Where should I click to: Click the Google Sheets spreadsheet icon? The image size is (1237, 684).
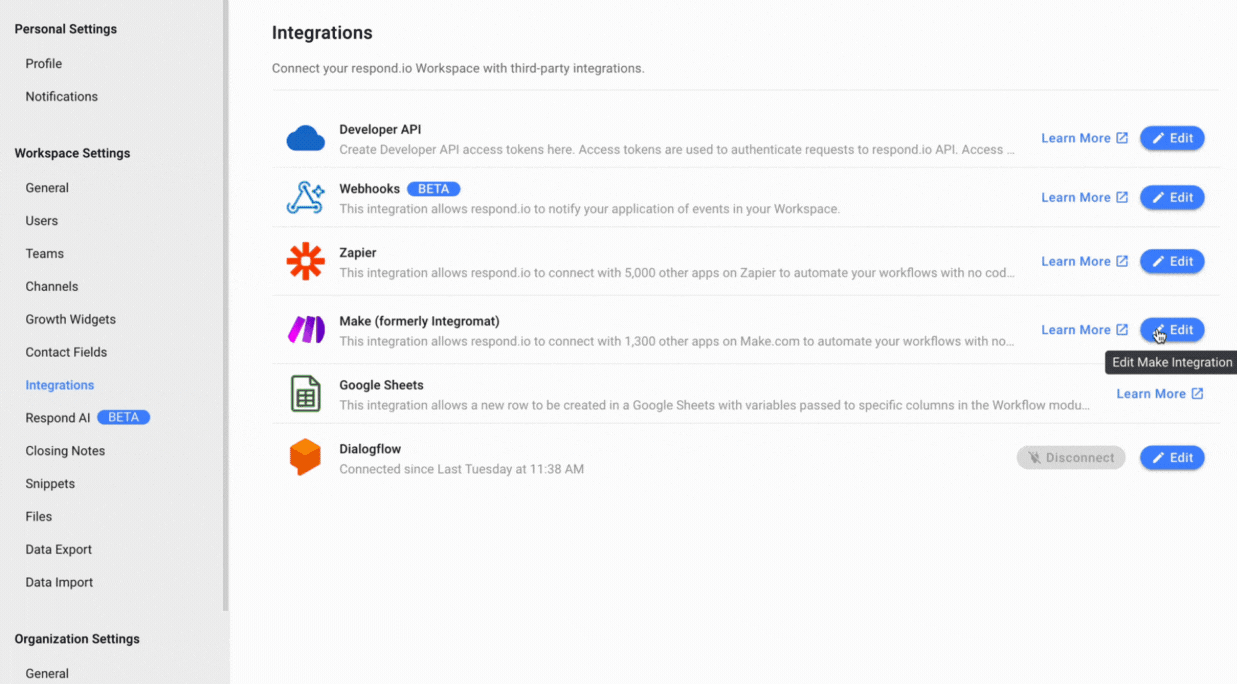pos(306,394)
